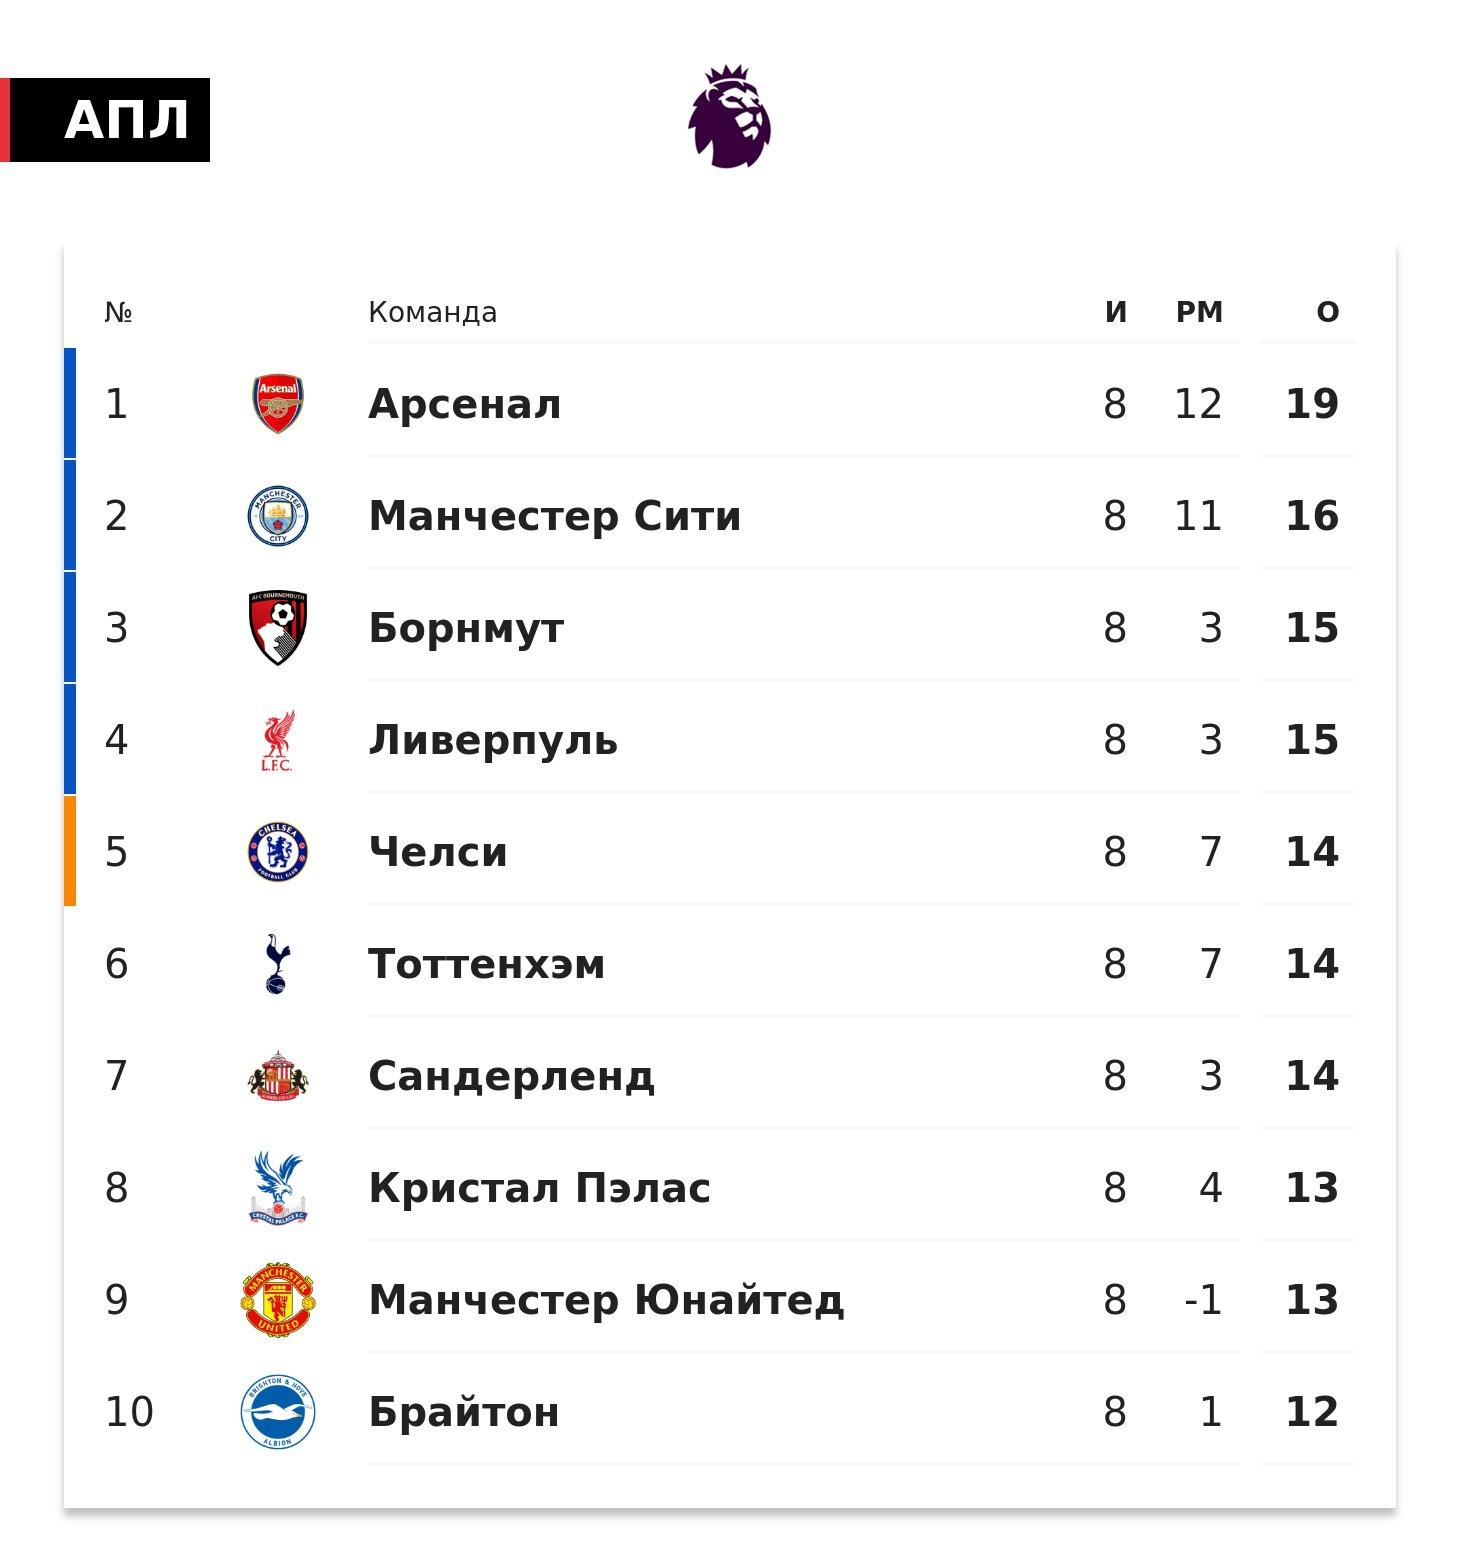This screenshot has height=1552, width=1458.
Task: Click the orange zone marker beside Челси
Action: coord(70,851)
